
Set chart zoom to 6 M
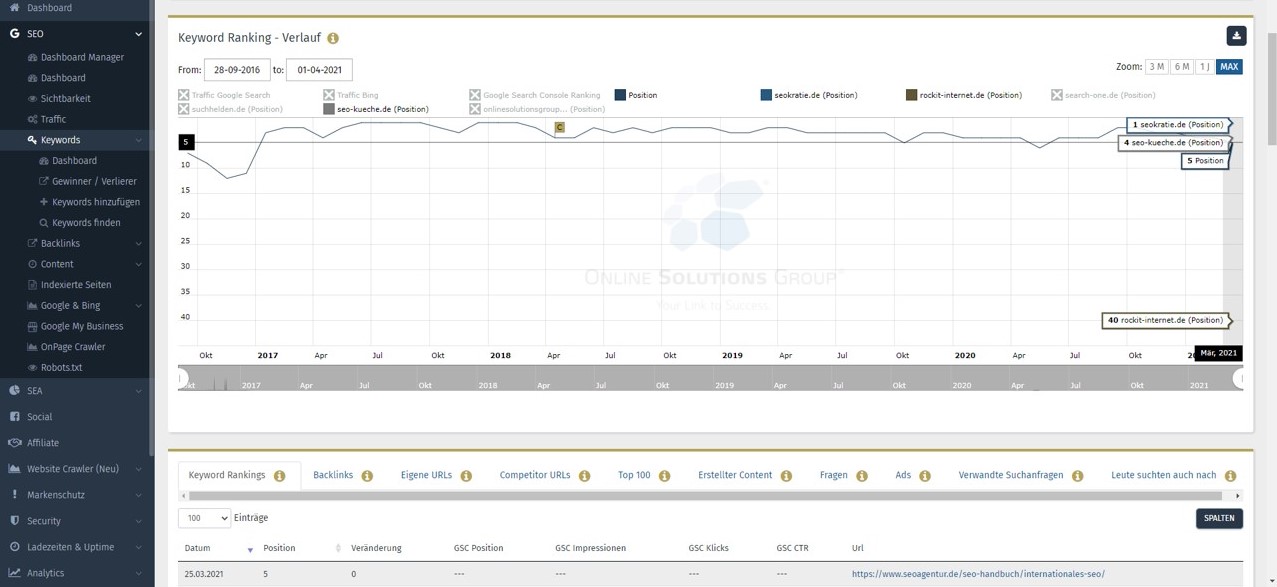click(x=1181, y=67)
